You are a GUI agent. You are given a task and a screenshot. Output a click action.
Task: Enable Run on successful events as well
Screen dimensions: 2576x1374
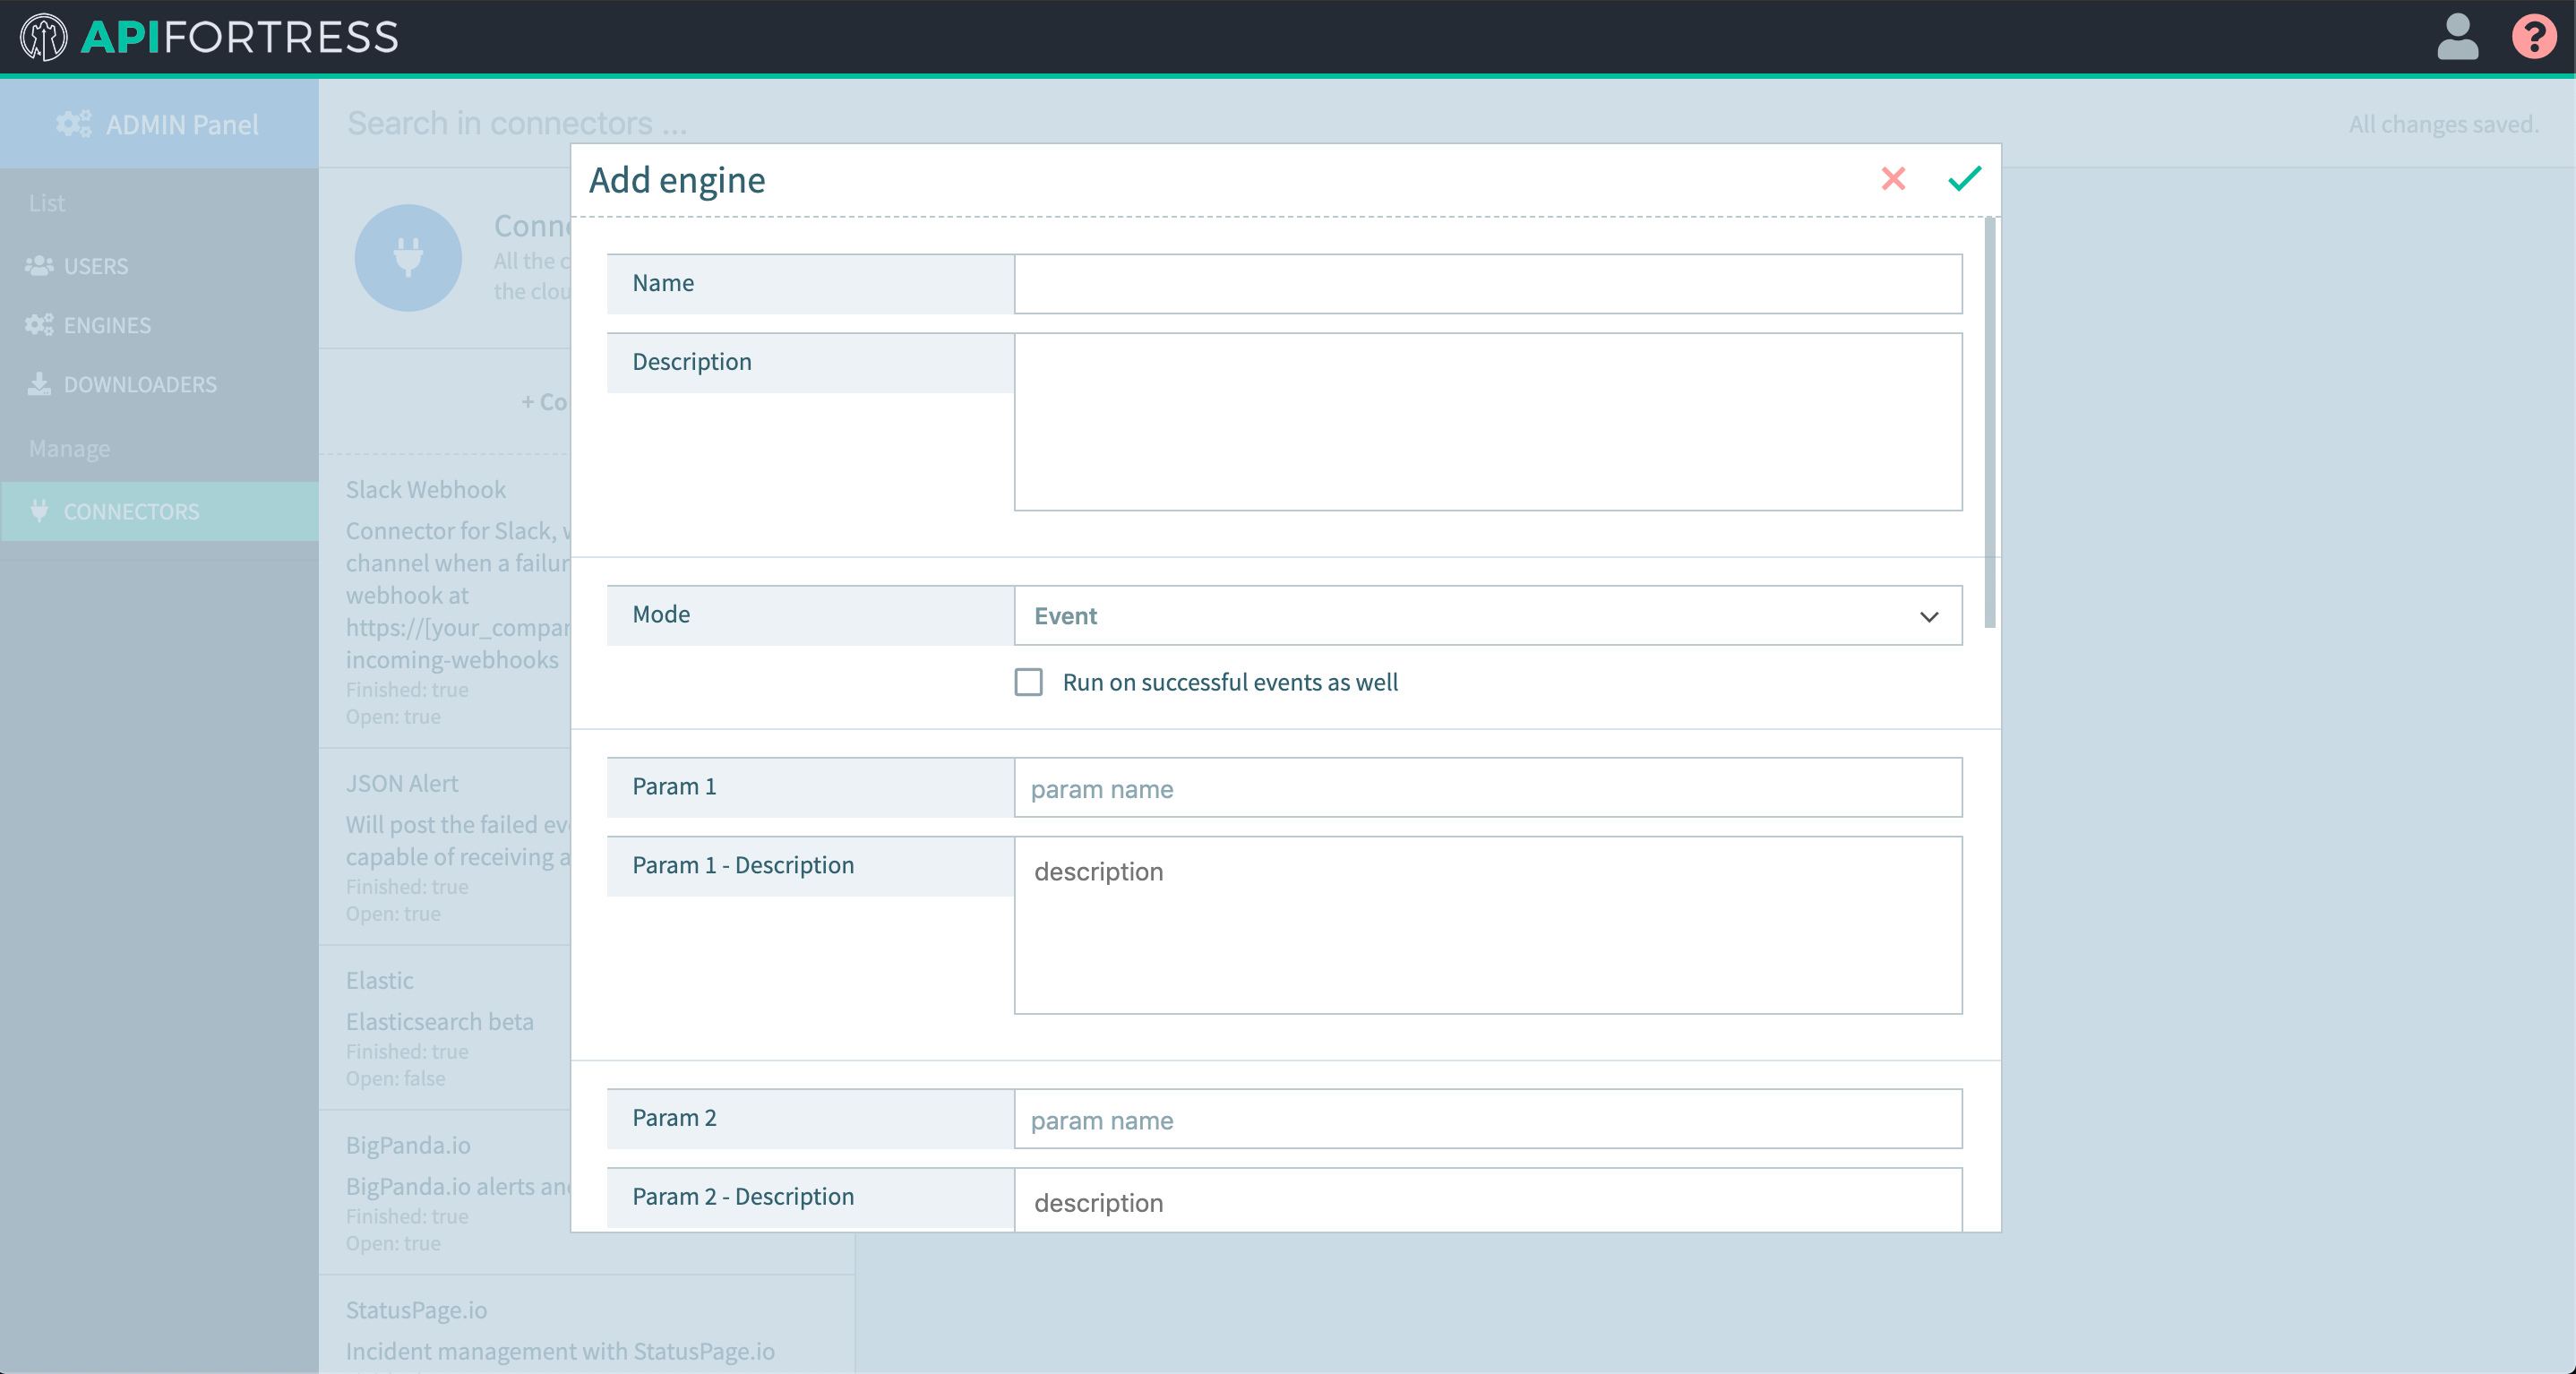(x=1028, y=682)
